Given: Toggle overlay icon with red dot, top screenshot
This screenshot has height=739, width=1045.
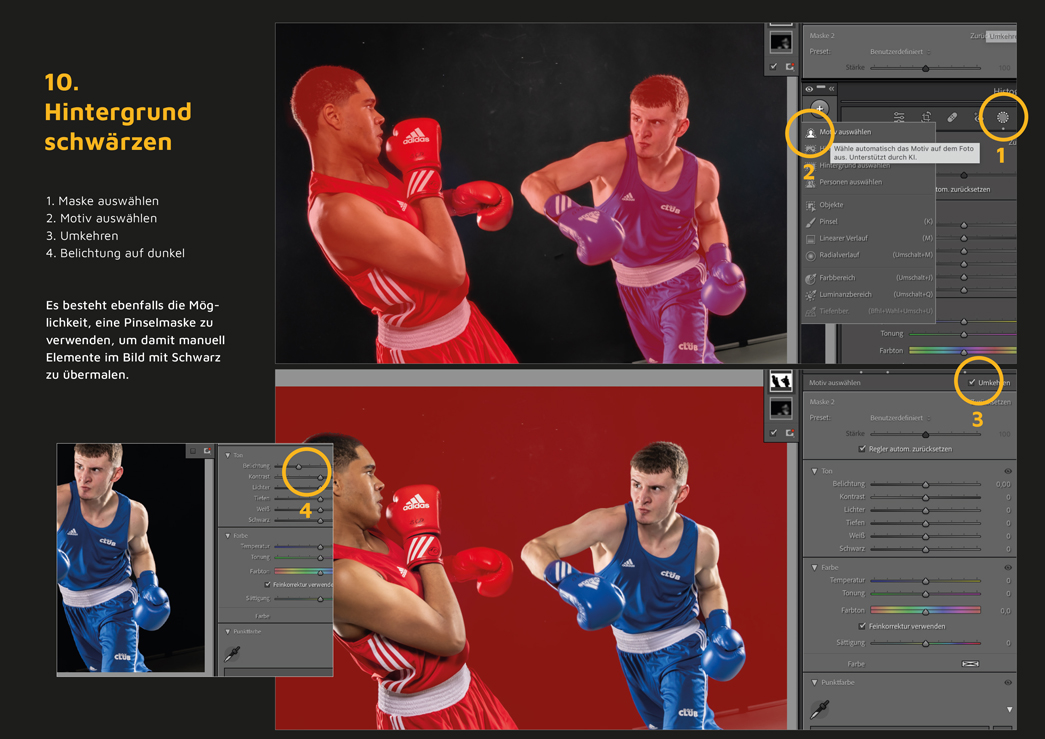Looking at the screenshot, I should [789, 67].
